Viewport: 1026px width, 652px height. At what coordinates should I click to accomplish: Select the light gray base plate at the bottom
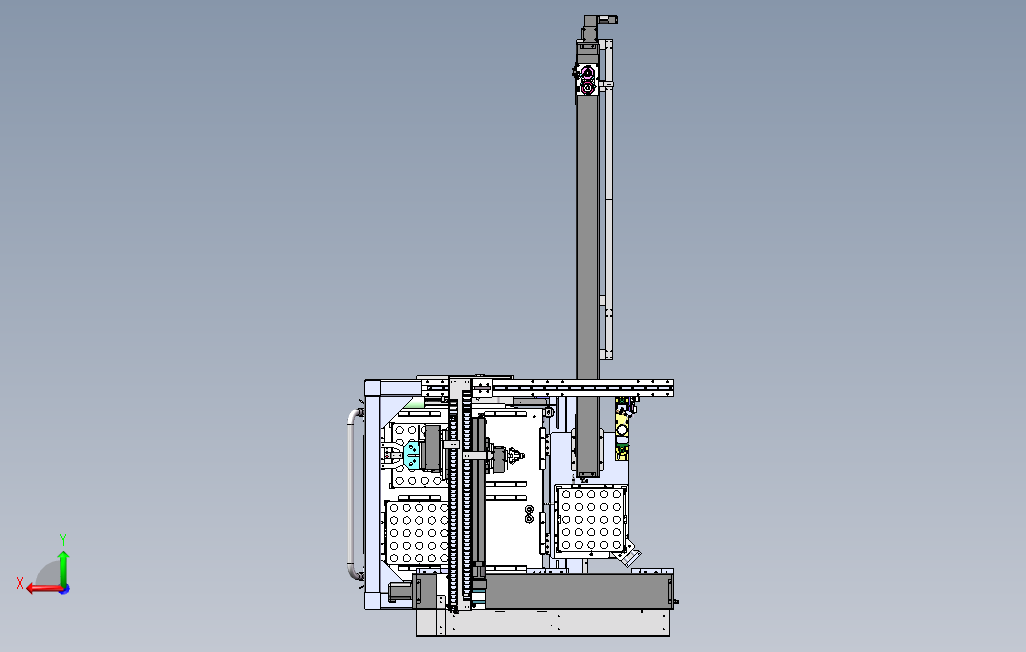(x=543, y=622)
